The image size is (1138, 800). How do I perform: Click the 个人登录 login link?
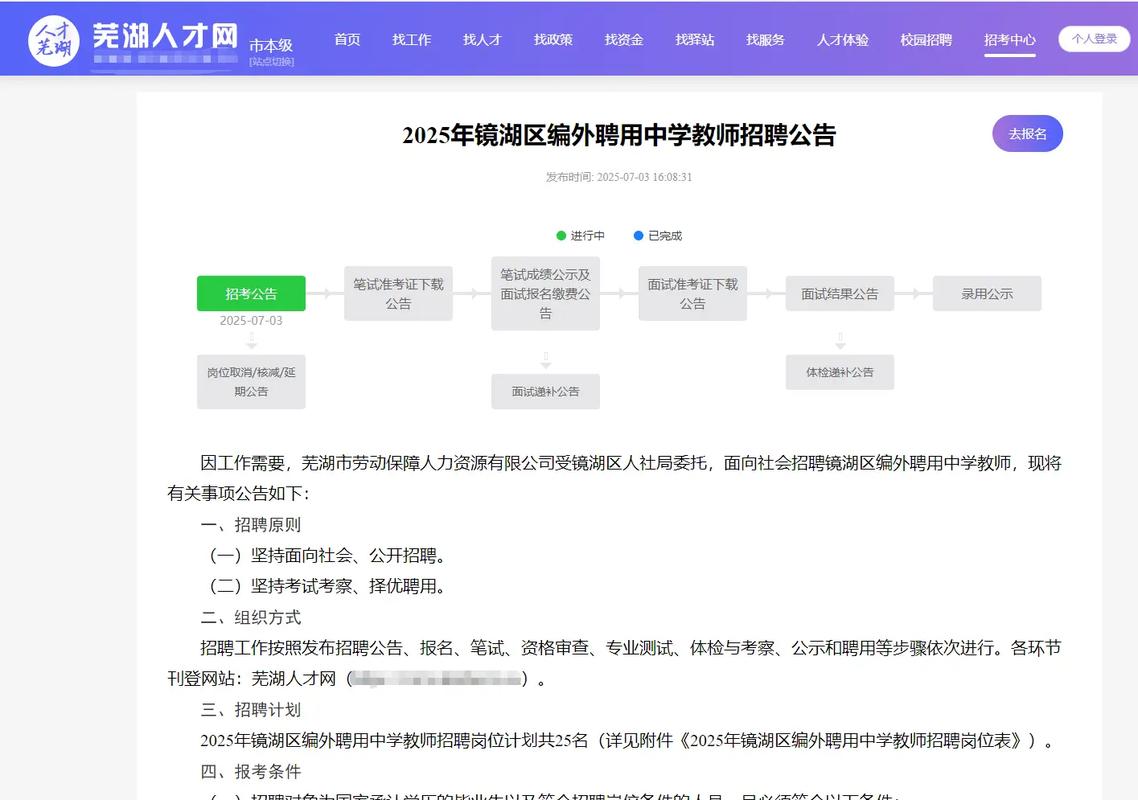1094,36
